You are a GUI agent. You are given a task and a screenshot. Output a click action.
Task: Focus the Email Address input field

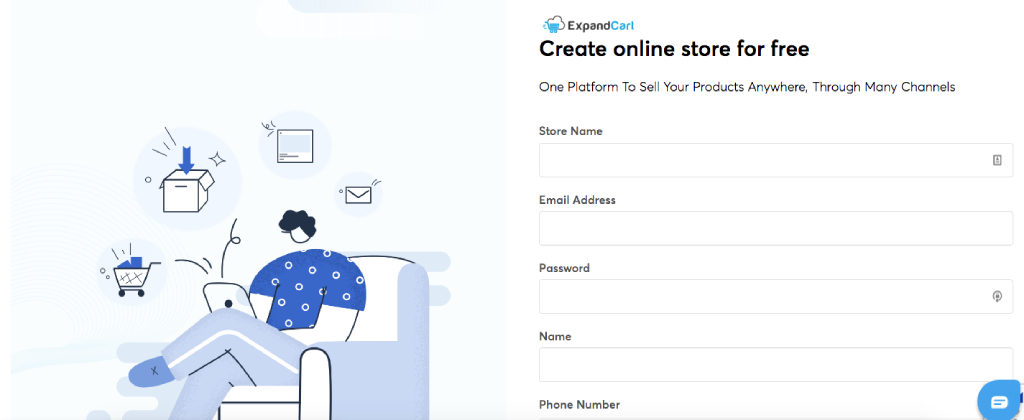(776, 229)
